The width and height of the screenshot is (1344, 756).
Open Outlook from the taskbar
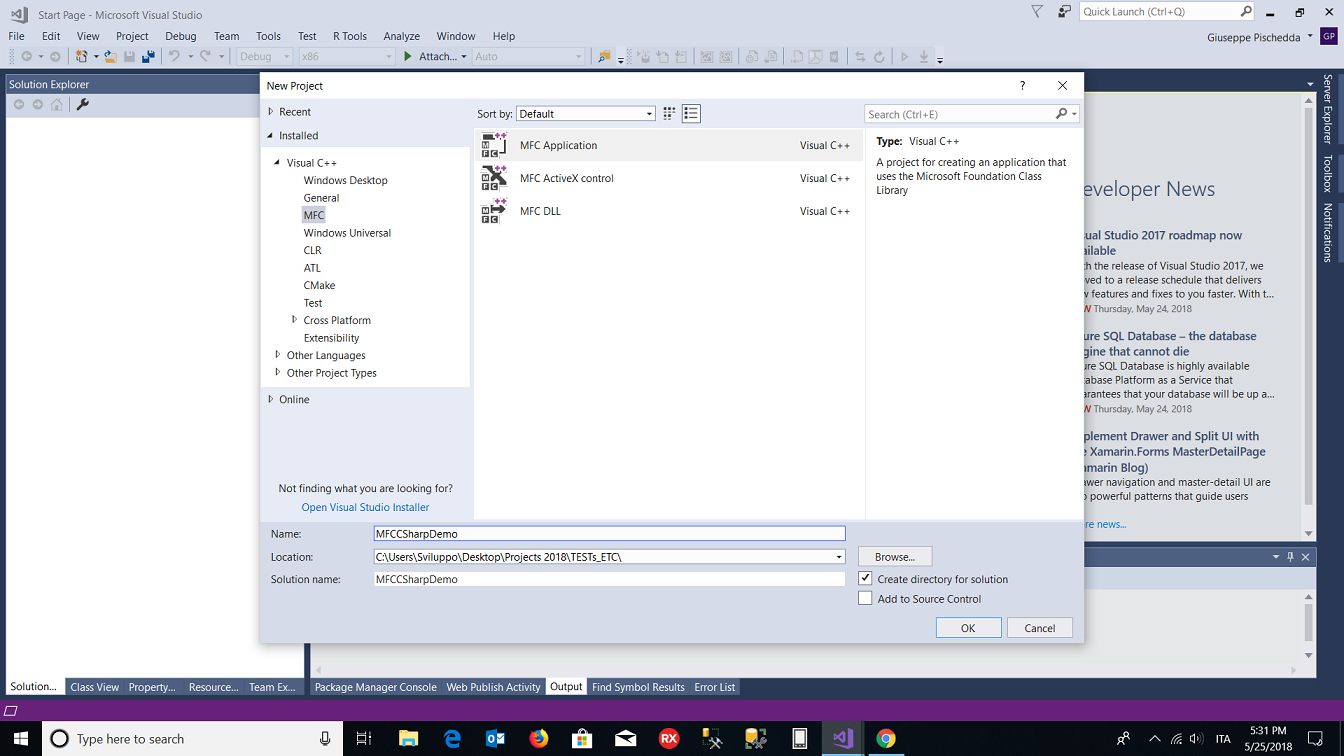click(495, 739)
